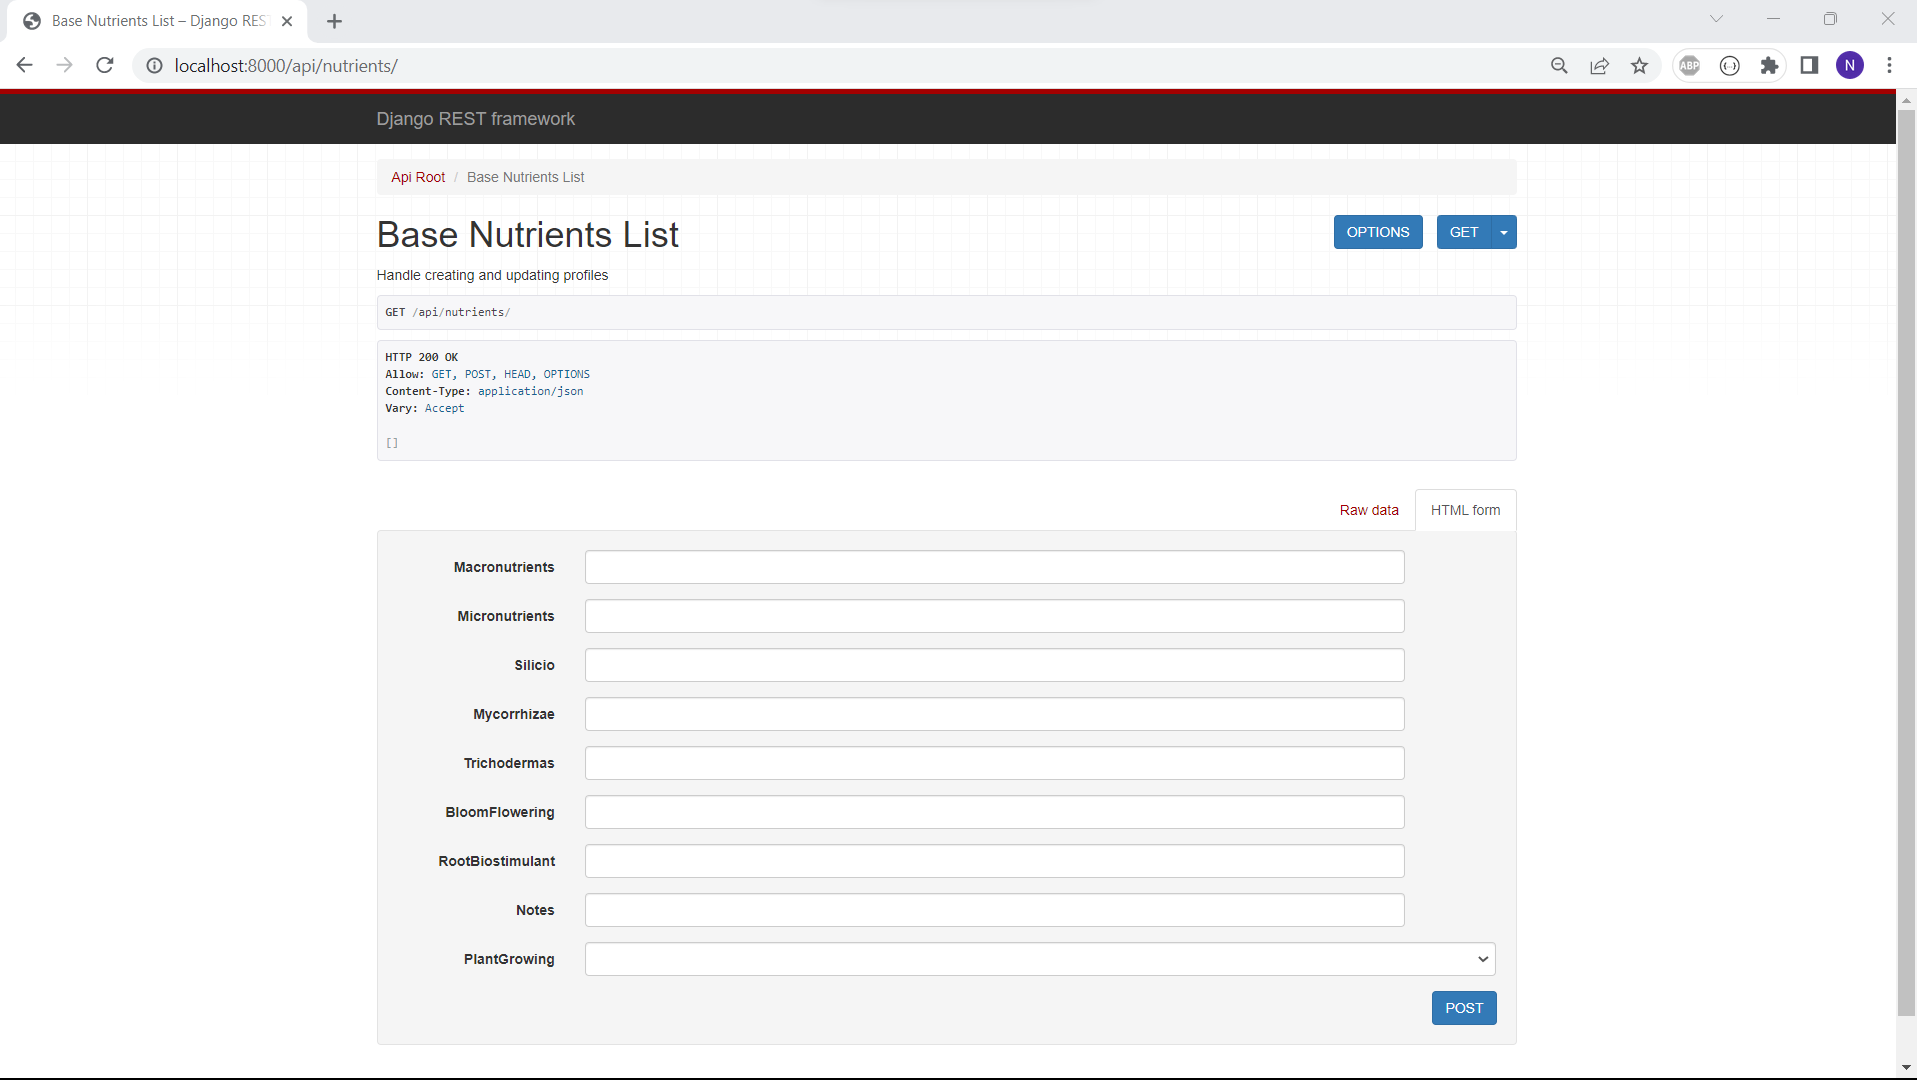Switch to the Raw data tab
This screenshot has width=1917, height=1080.
(x=1368, y=510)
